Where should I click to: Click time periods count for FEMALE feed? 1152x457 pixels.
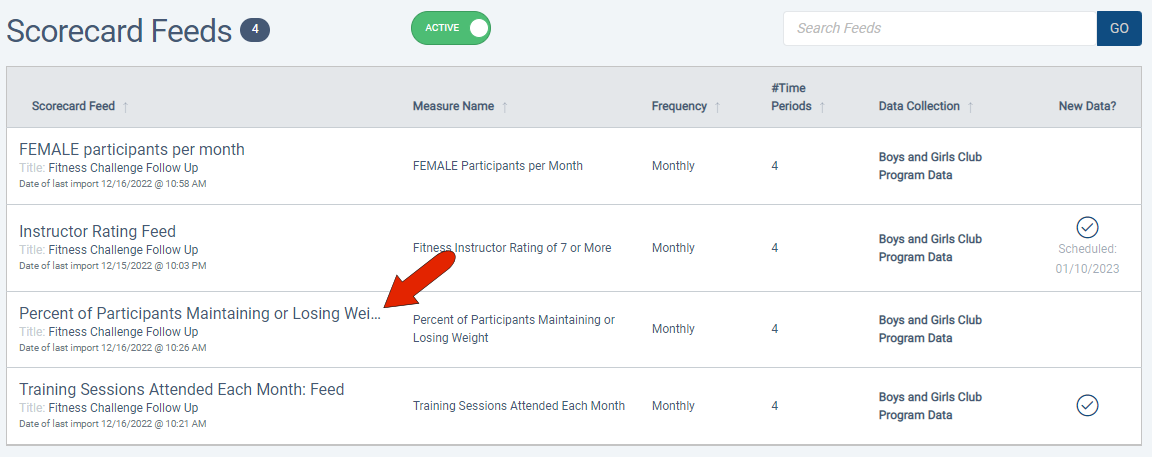pyautogui.click(x=775, y=166)
